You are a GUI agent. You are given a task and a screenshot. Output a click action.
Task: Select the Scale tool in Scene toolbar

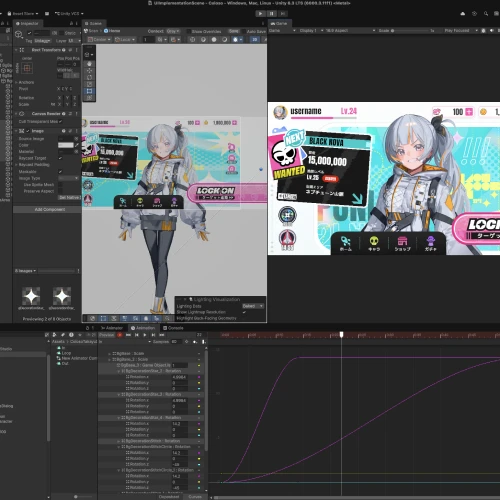(x=89, y=84)
